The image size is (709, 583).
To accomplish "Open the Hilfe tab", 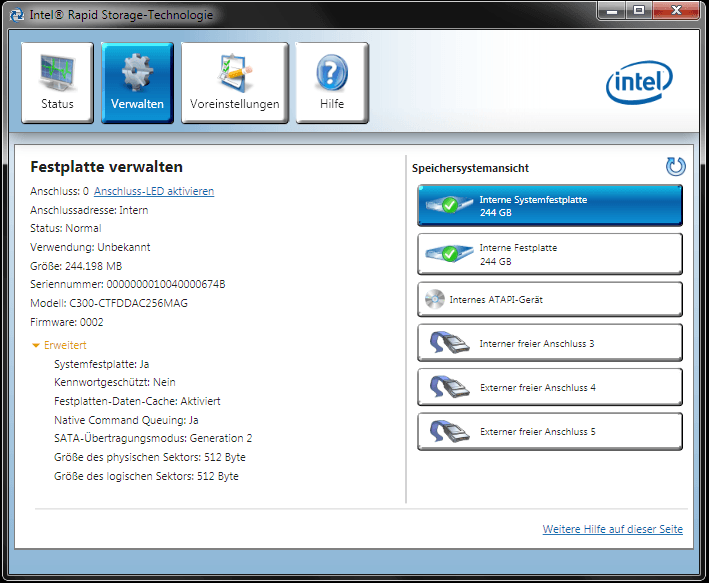I will pos(332,83).
